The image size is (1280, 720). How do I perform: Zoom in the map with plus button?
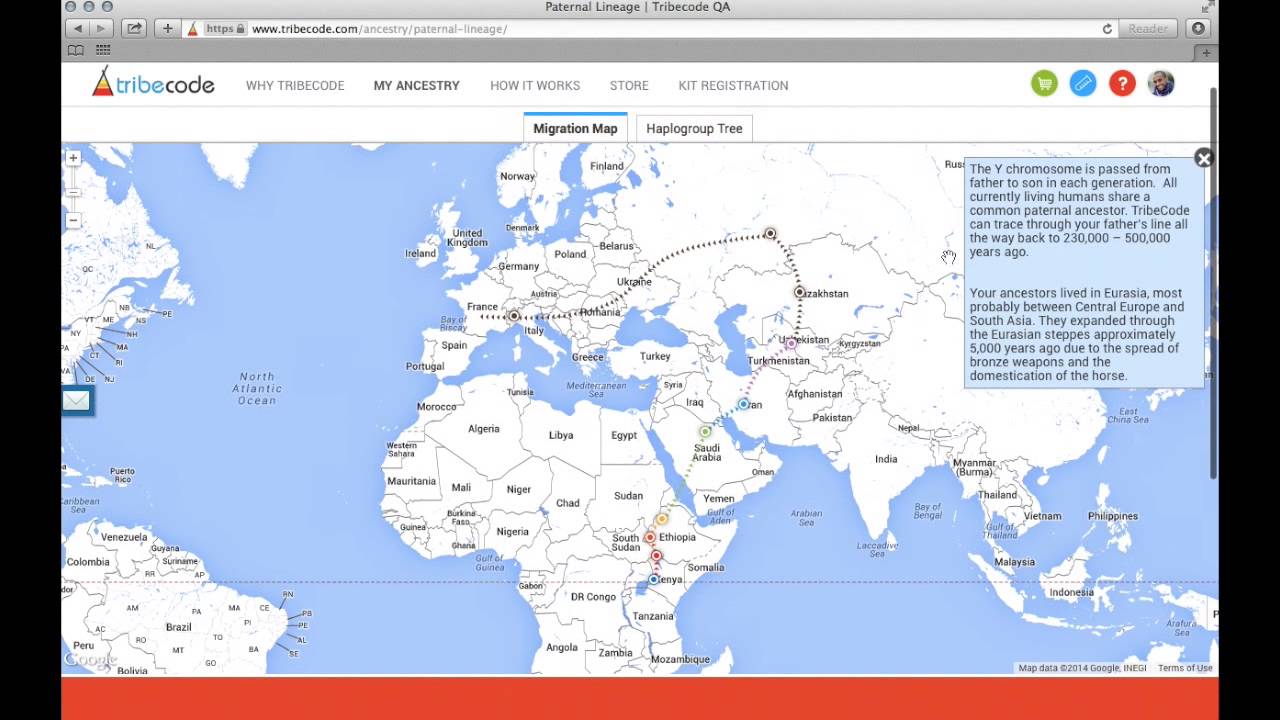[x=73, y=158]
